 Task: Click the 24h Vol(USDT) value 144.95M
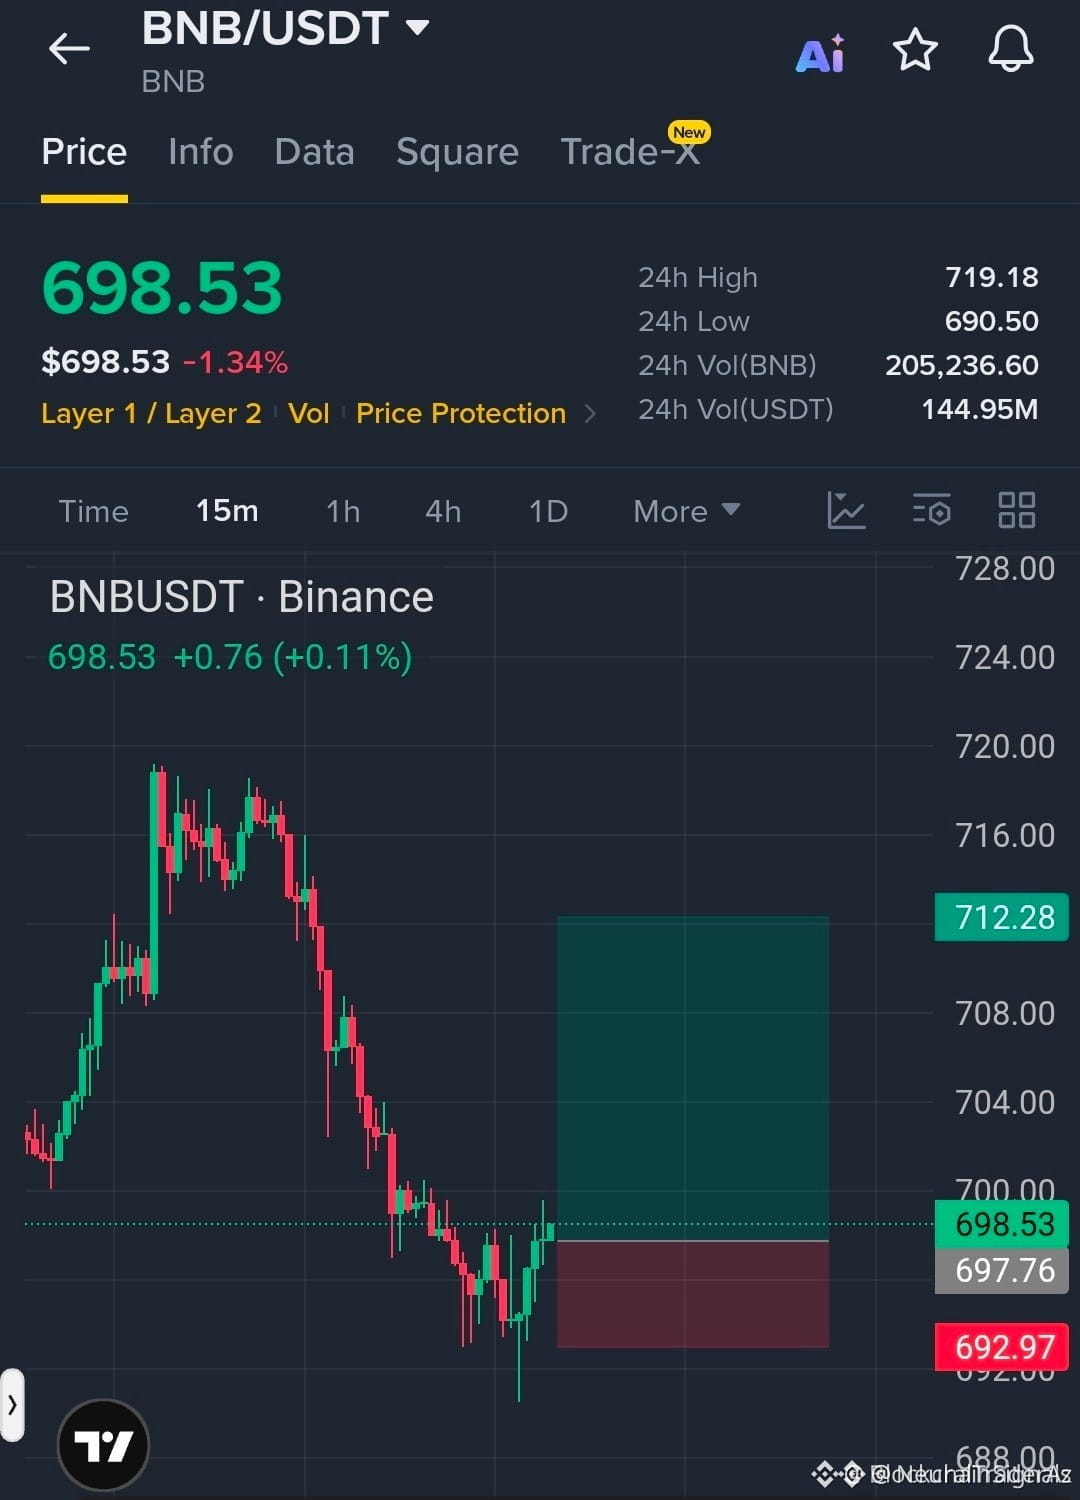coord(979,409)
